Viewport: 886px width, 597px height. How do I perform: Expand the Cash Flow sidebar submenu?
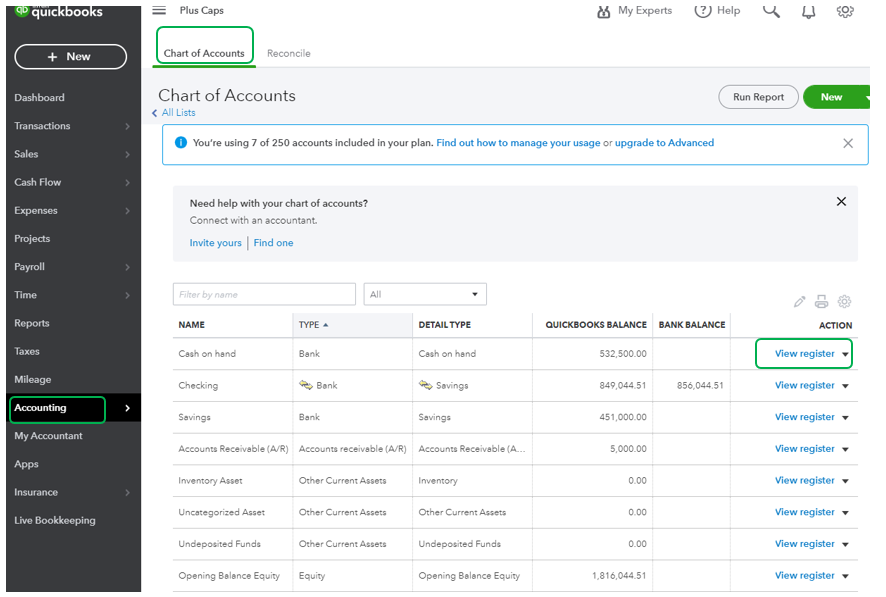[128, 182]
